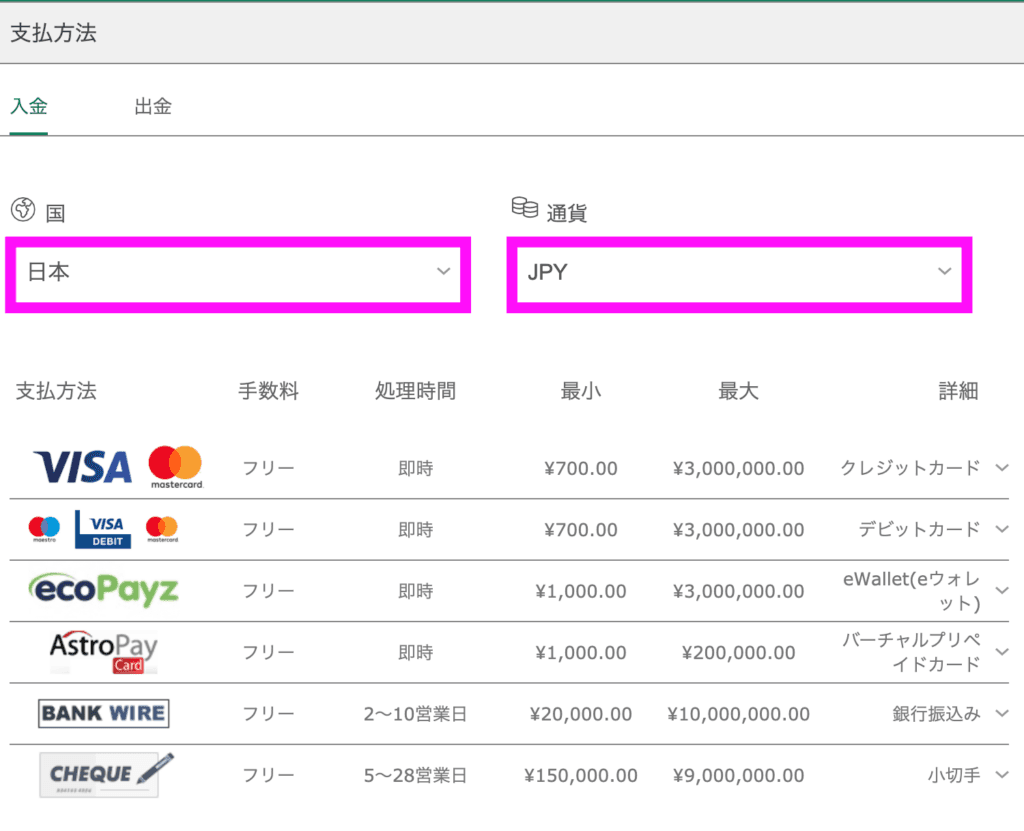Click the Mastercard logo in credit card row

pos(176,467)
